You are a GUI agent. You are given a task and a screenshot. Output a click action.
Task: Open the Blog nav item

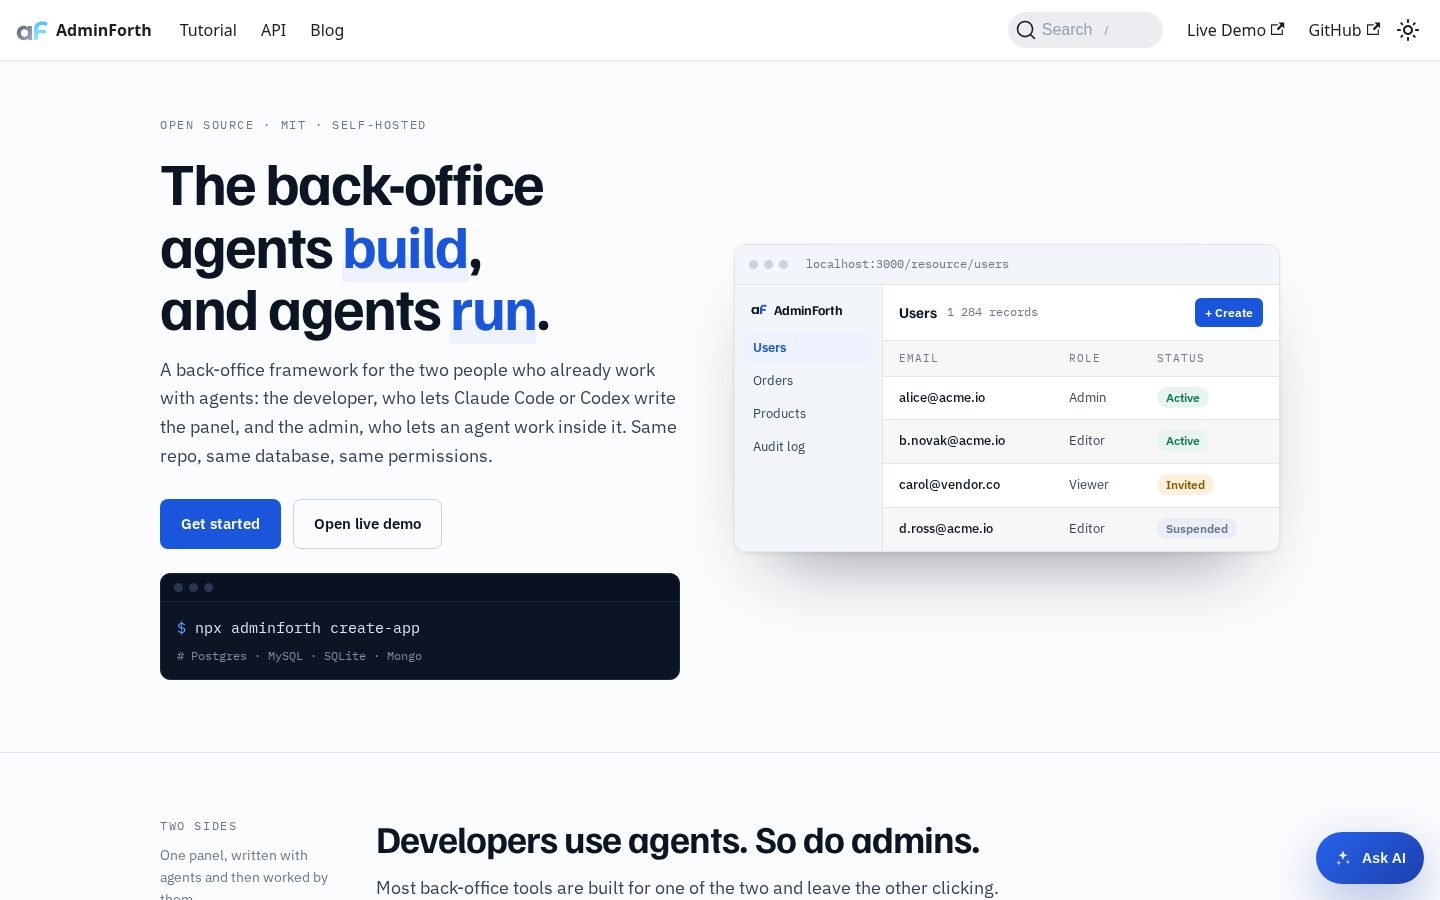coord(327,30)
